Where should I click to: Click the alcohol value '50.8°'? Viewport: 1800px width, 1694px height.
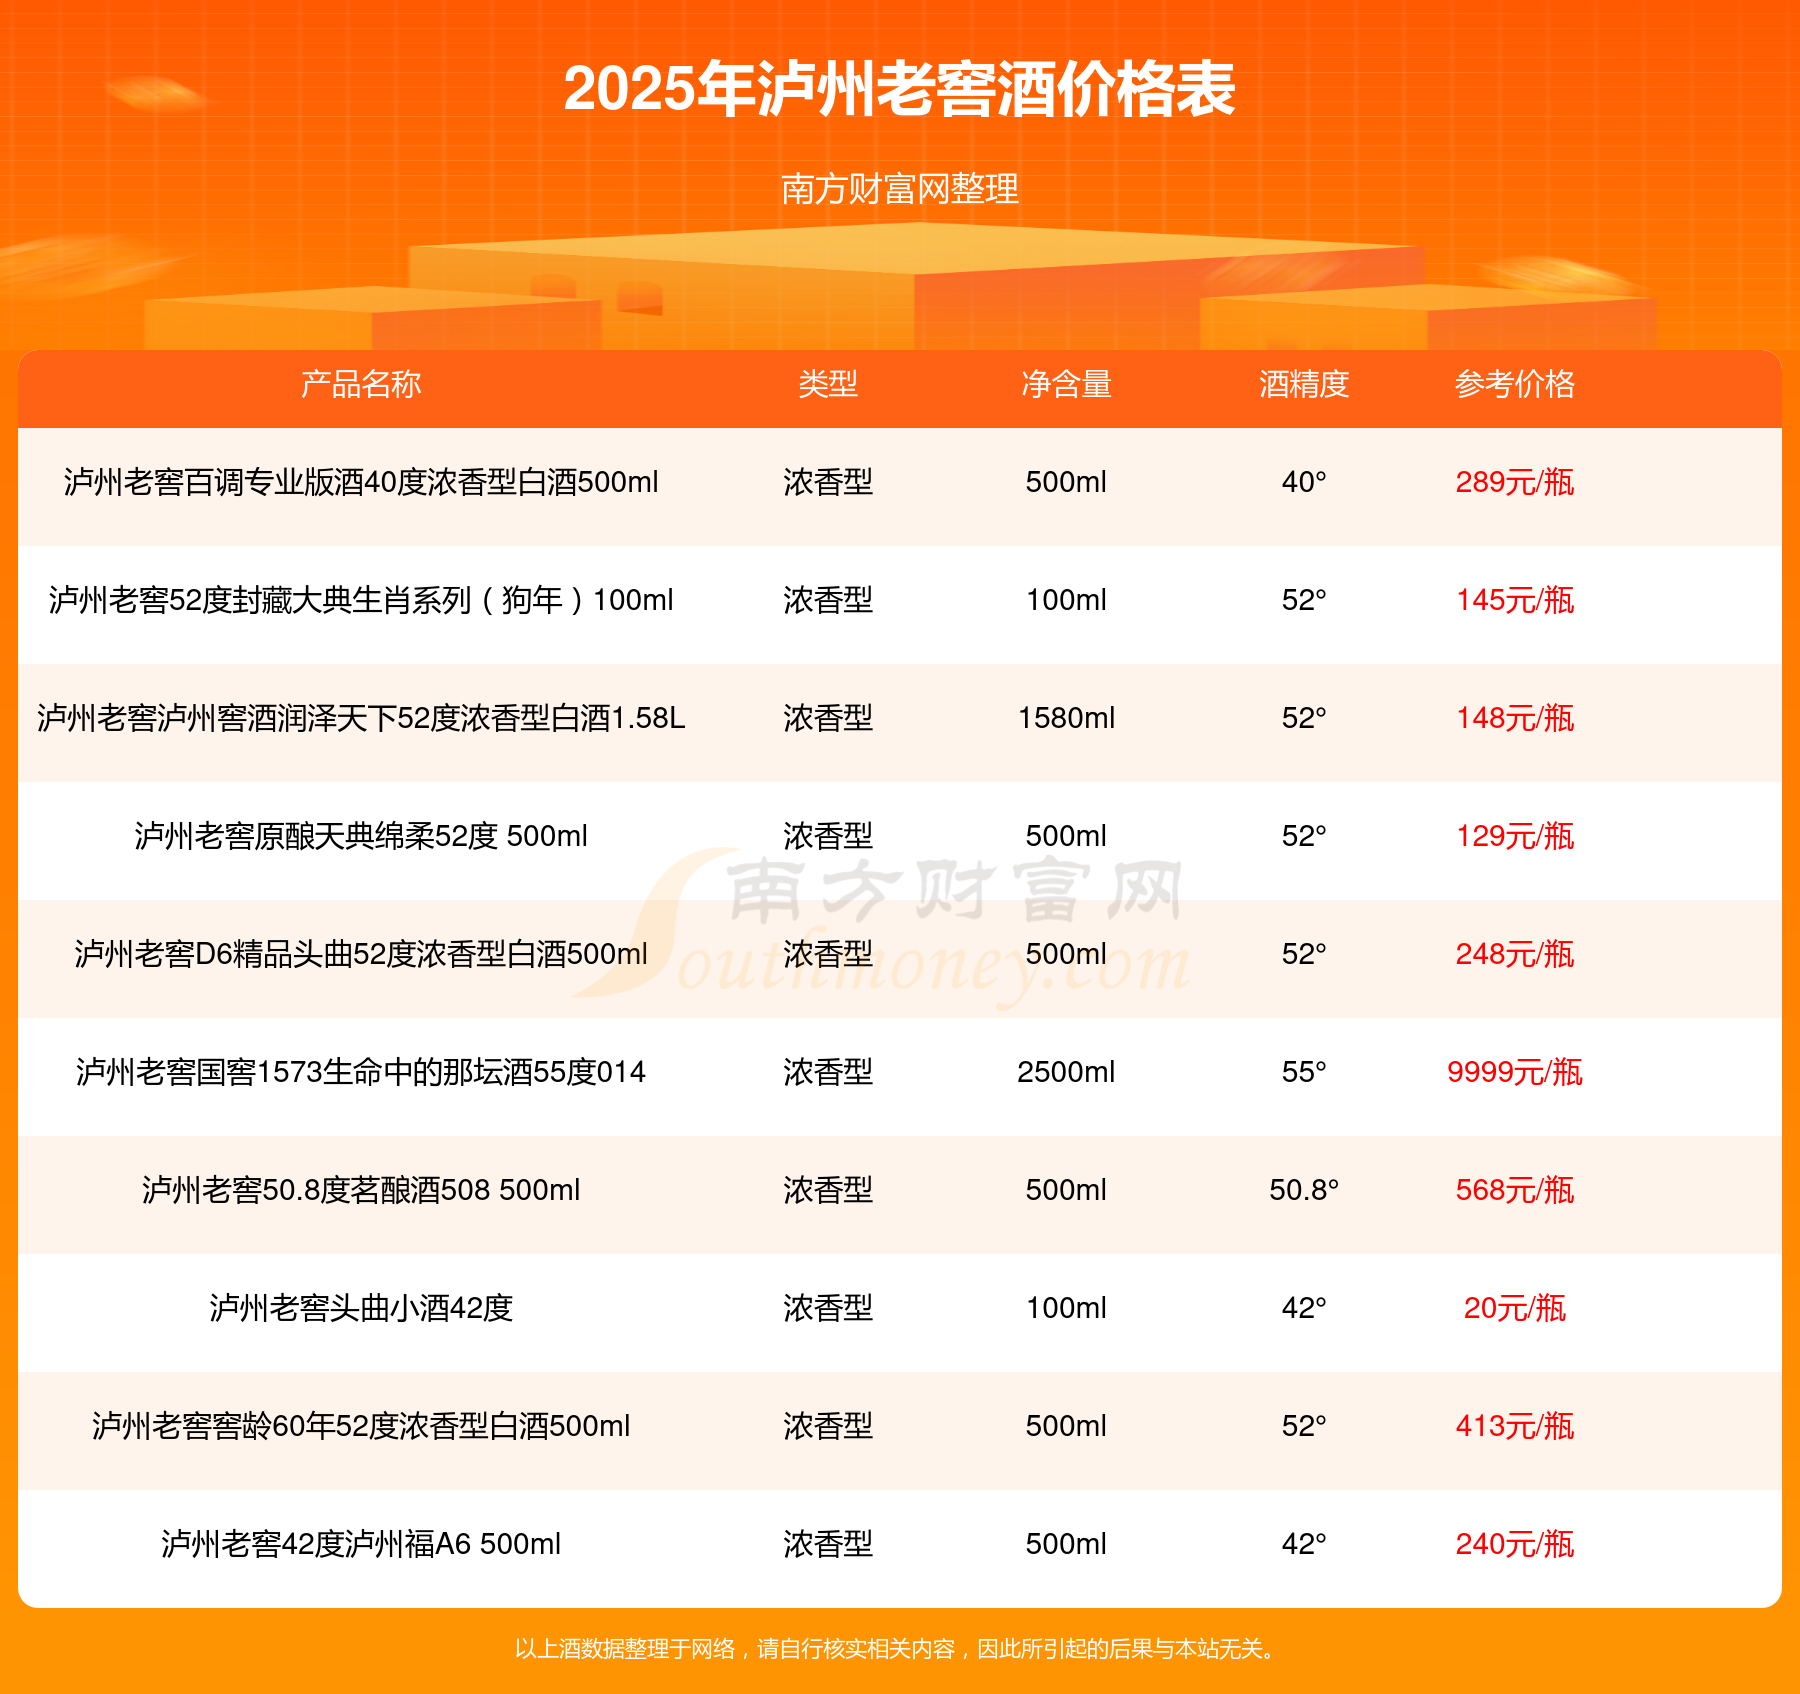point(1304,1190)
